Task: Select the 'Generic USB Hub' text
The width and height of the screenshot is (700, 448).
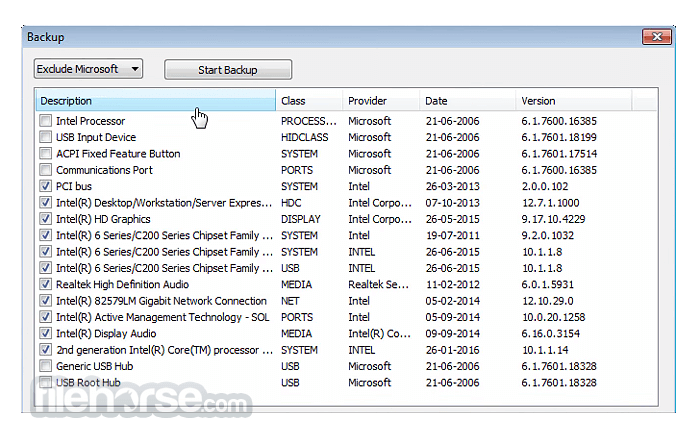Action: click(x=95, y=366)
